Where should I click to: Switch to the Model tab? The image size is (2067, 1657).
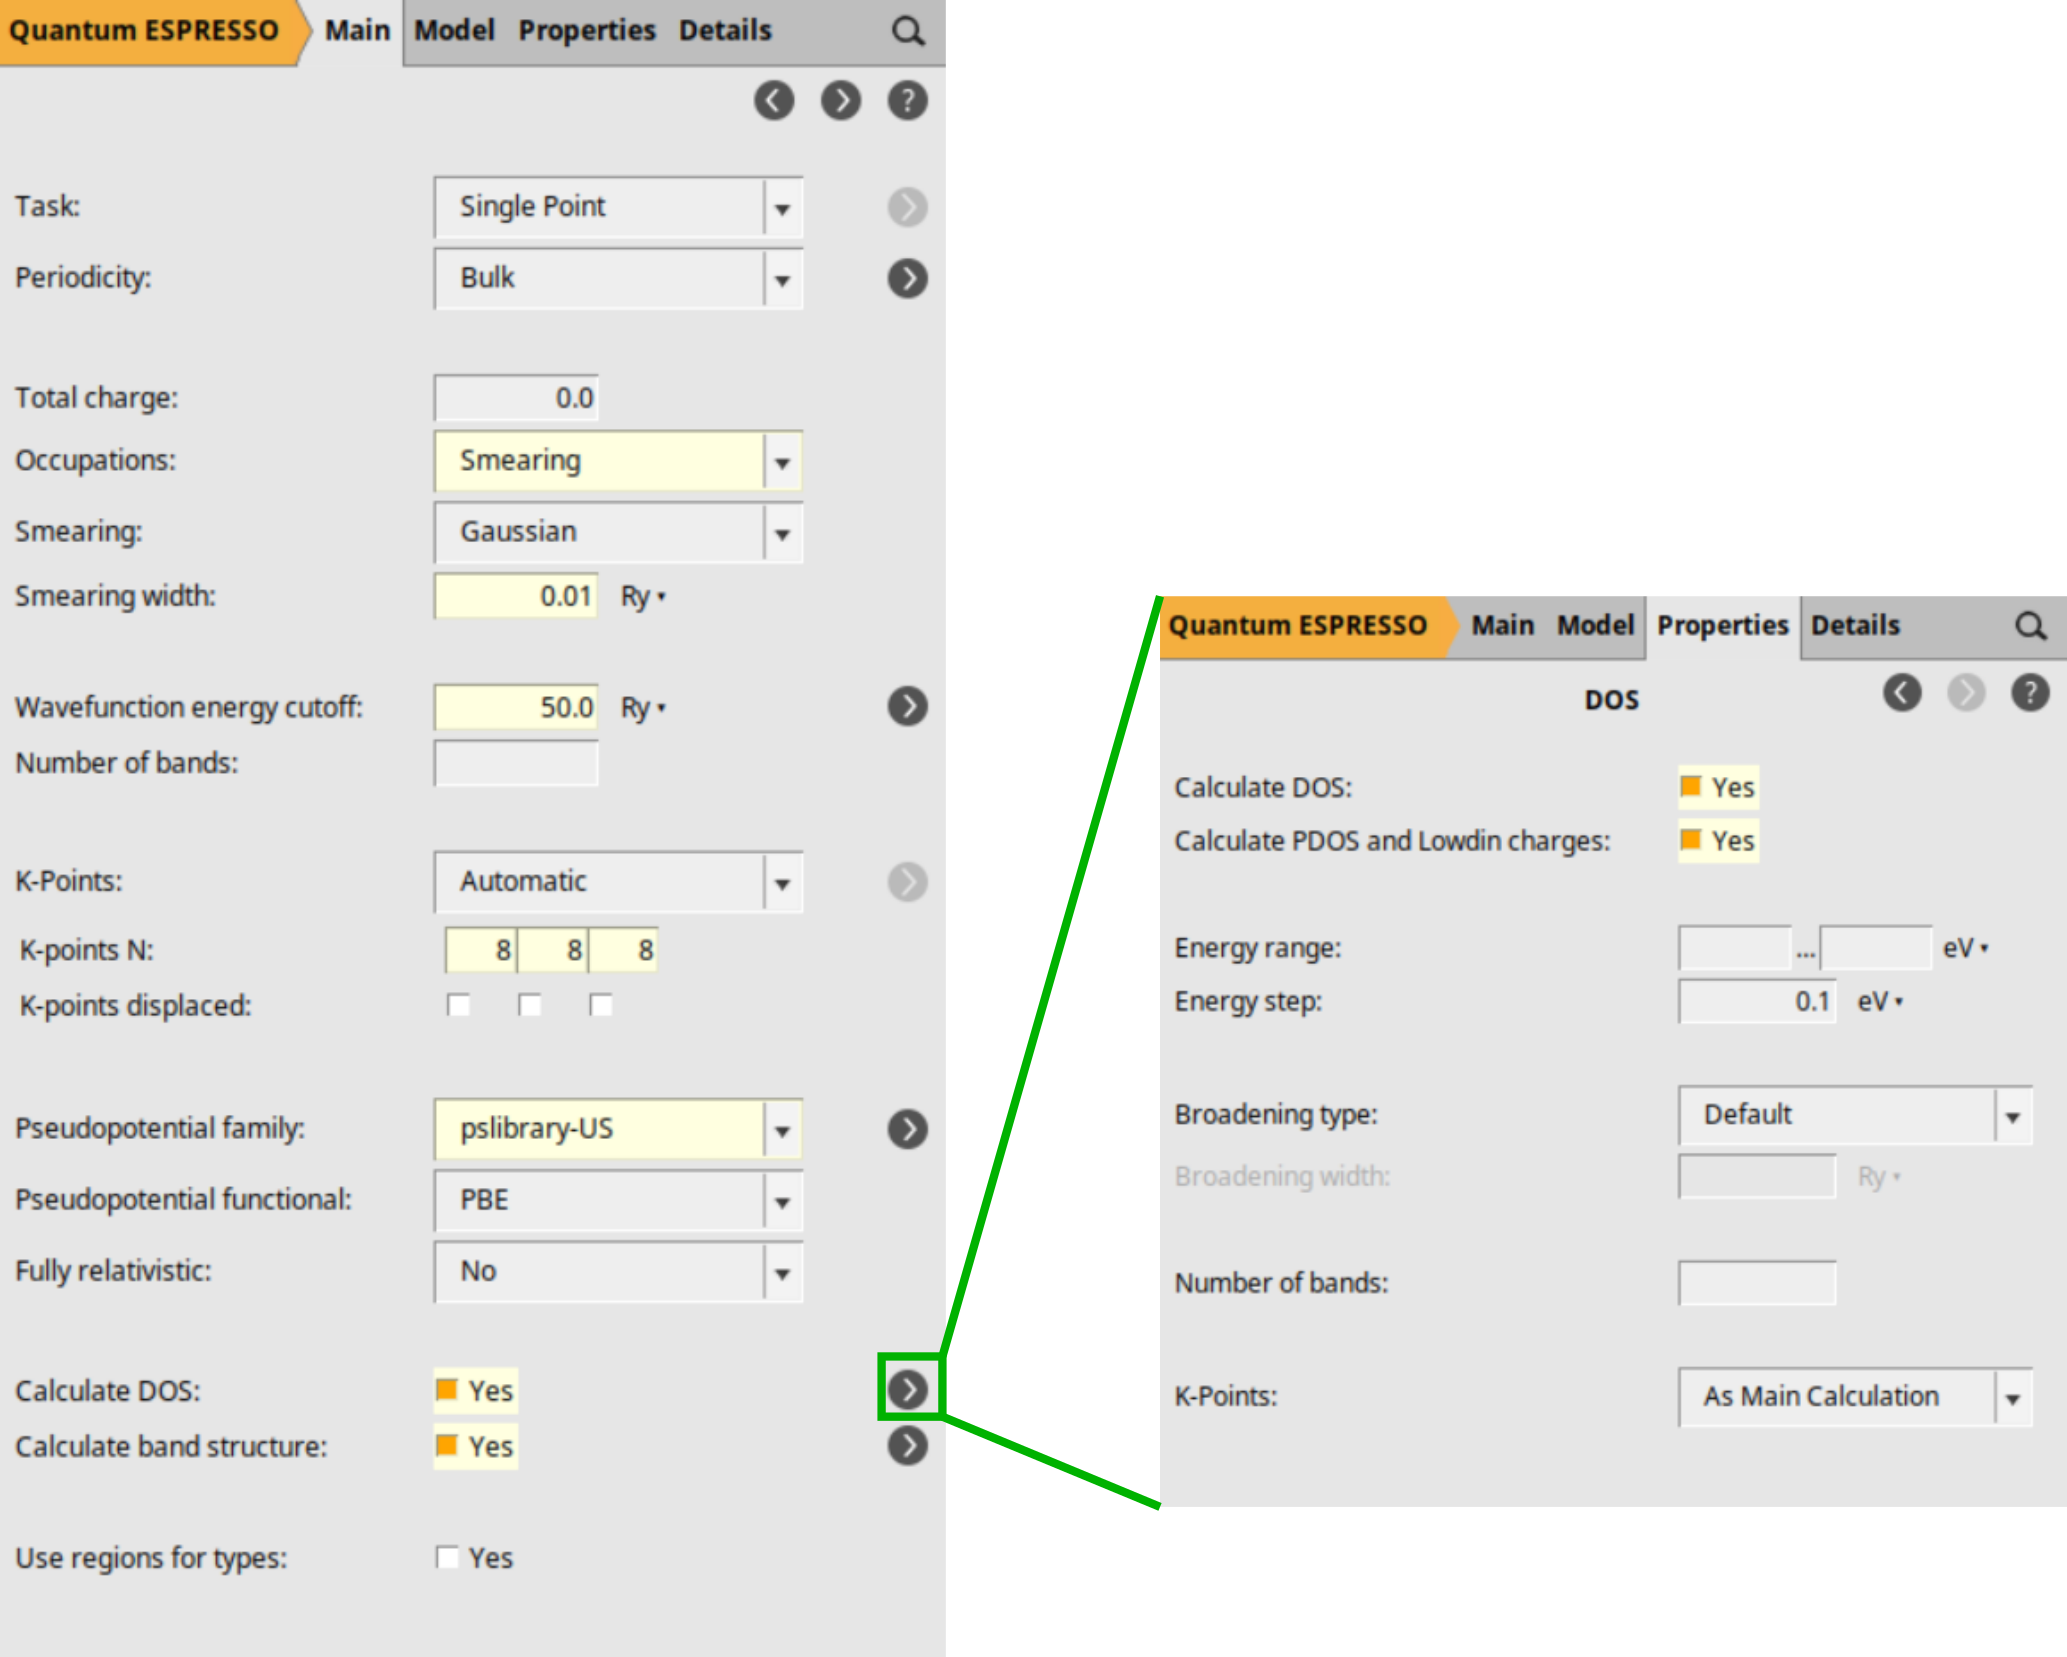tap(454, 30)
